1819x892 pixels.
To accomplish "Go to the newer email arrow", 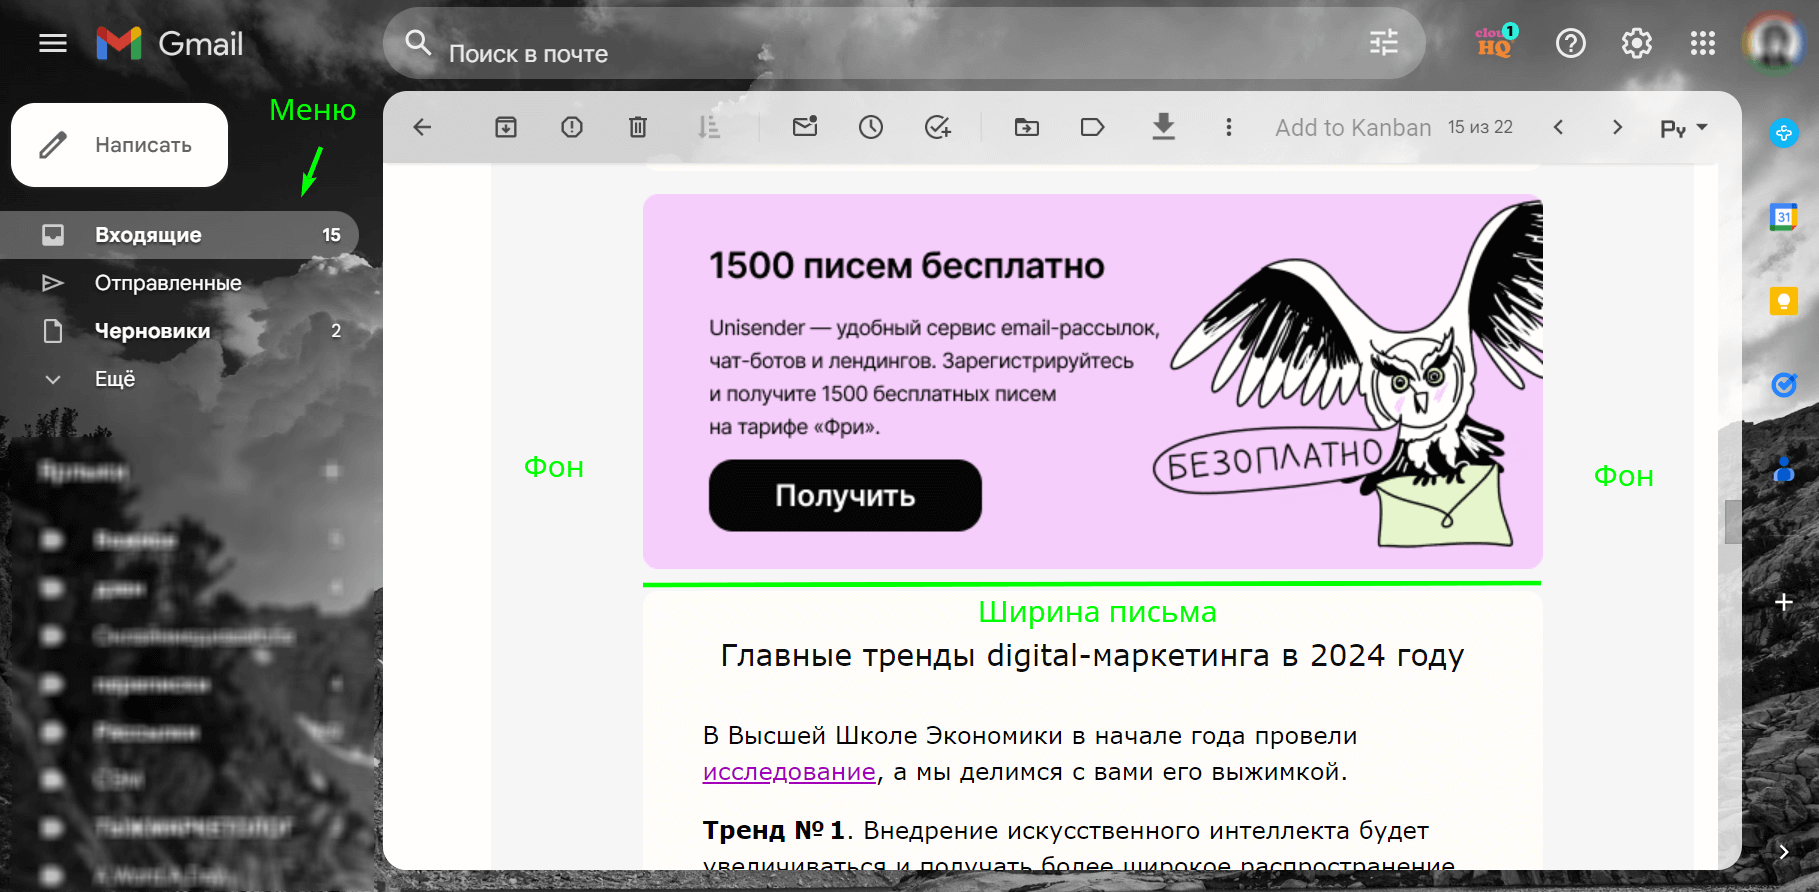I will [1558, 127].
